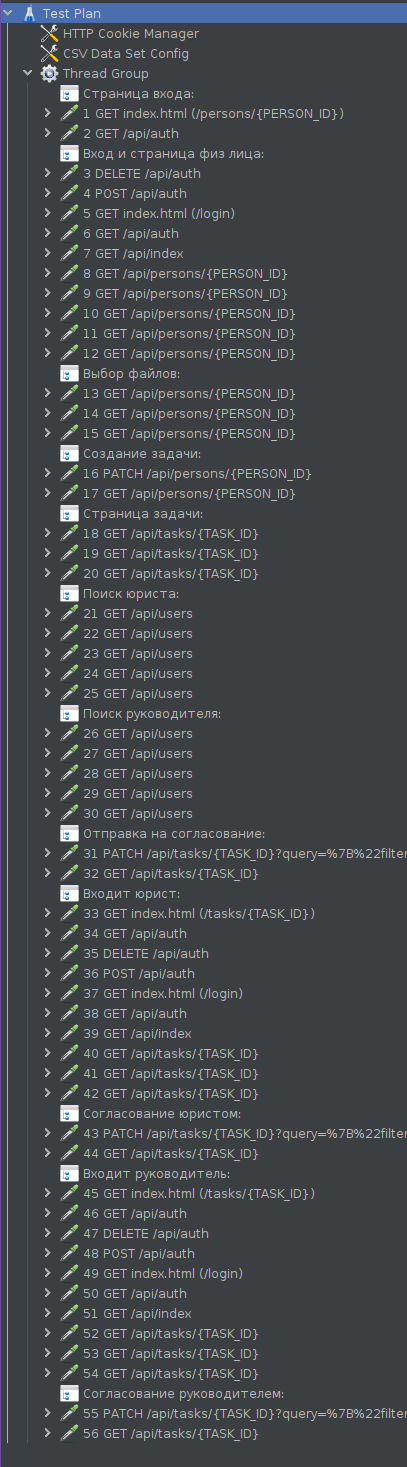This screenshot has height=1467, width=407.
Task: Select the HTTP Cookie Manager wrench icon
Action: 49,33
